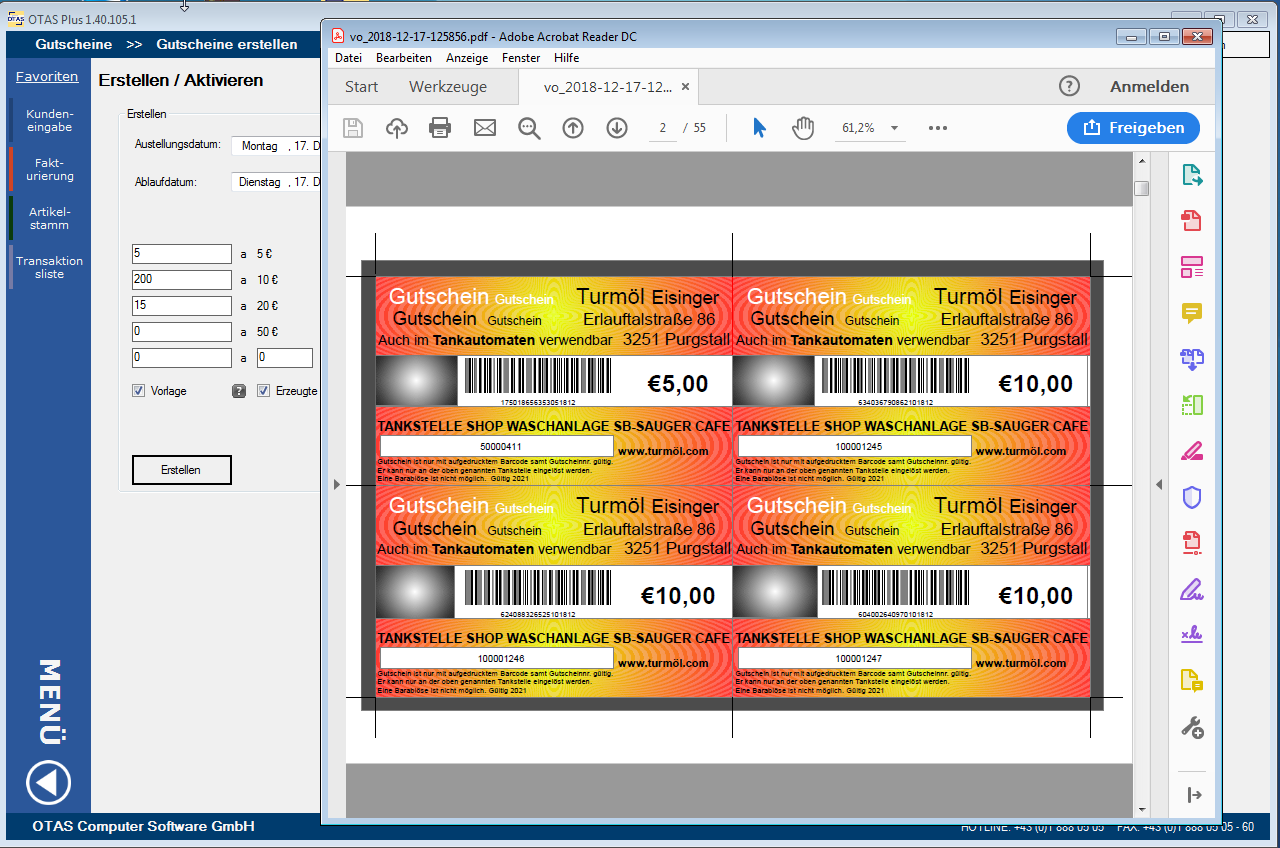
Task: Open more tools ellipsis icon
Action: [937, 128]
